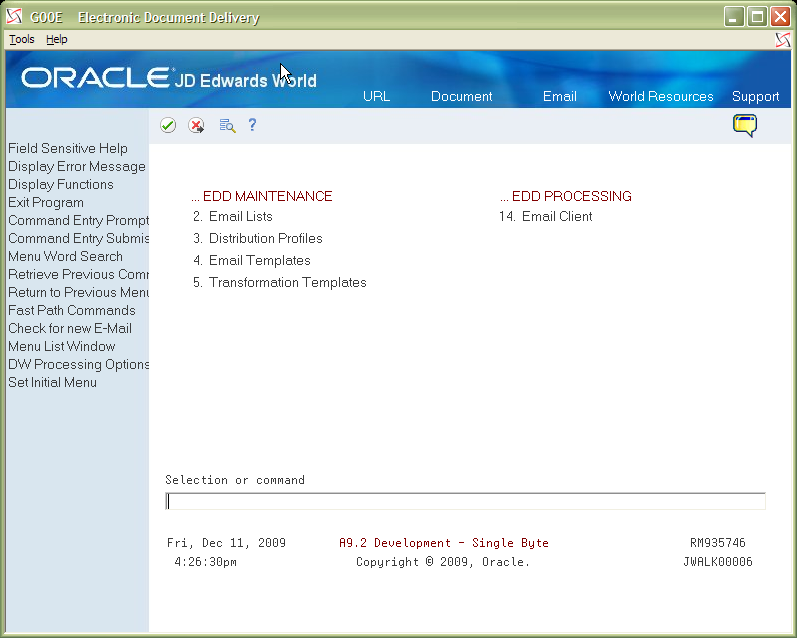Select Retrieve Previous Command in sidebar
797x638 pixels.
click(x=78, y=275)
